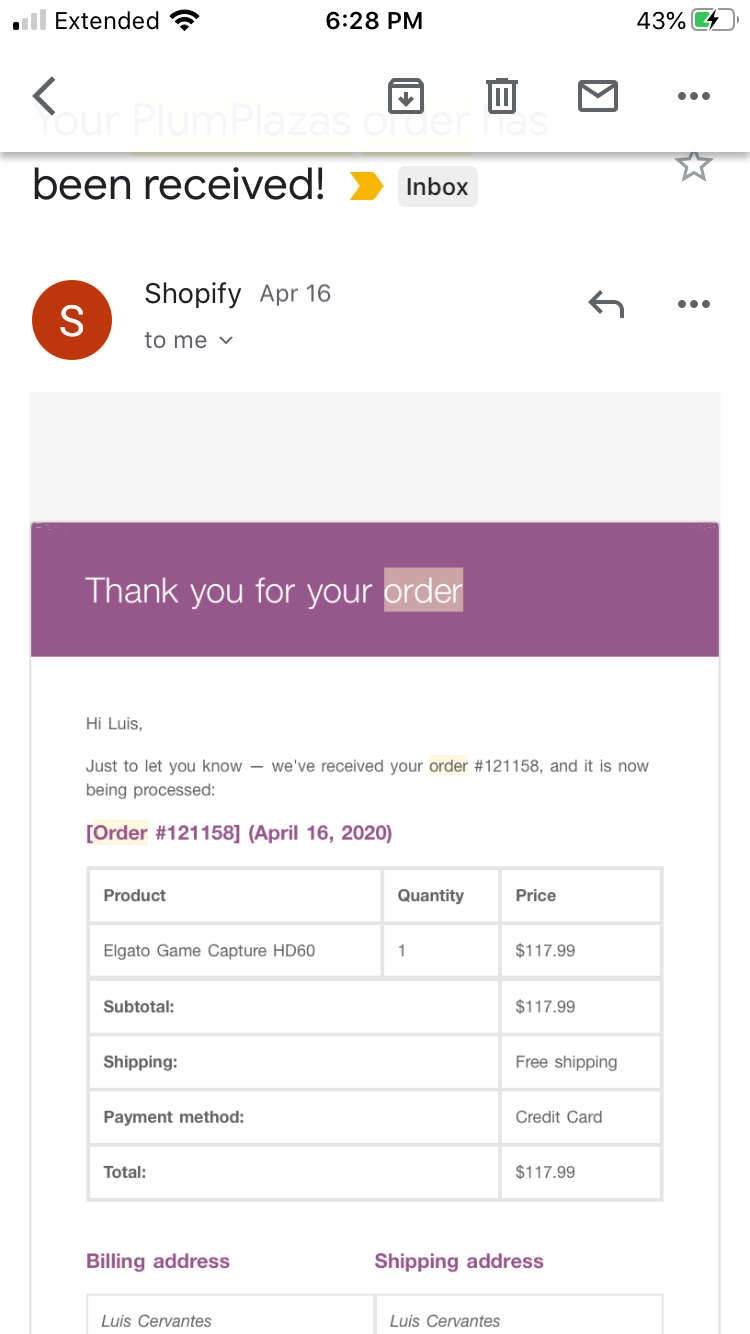Image resolution: width=750 pixels, height=1334 pixels.
Task: Tap the yellow importance marker arrow
Action: tap(366, 186)
